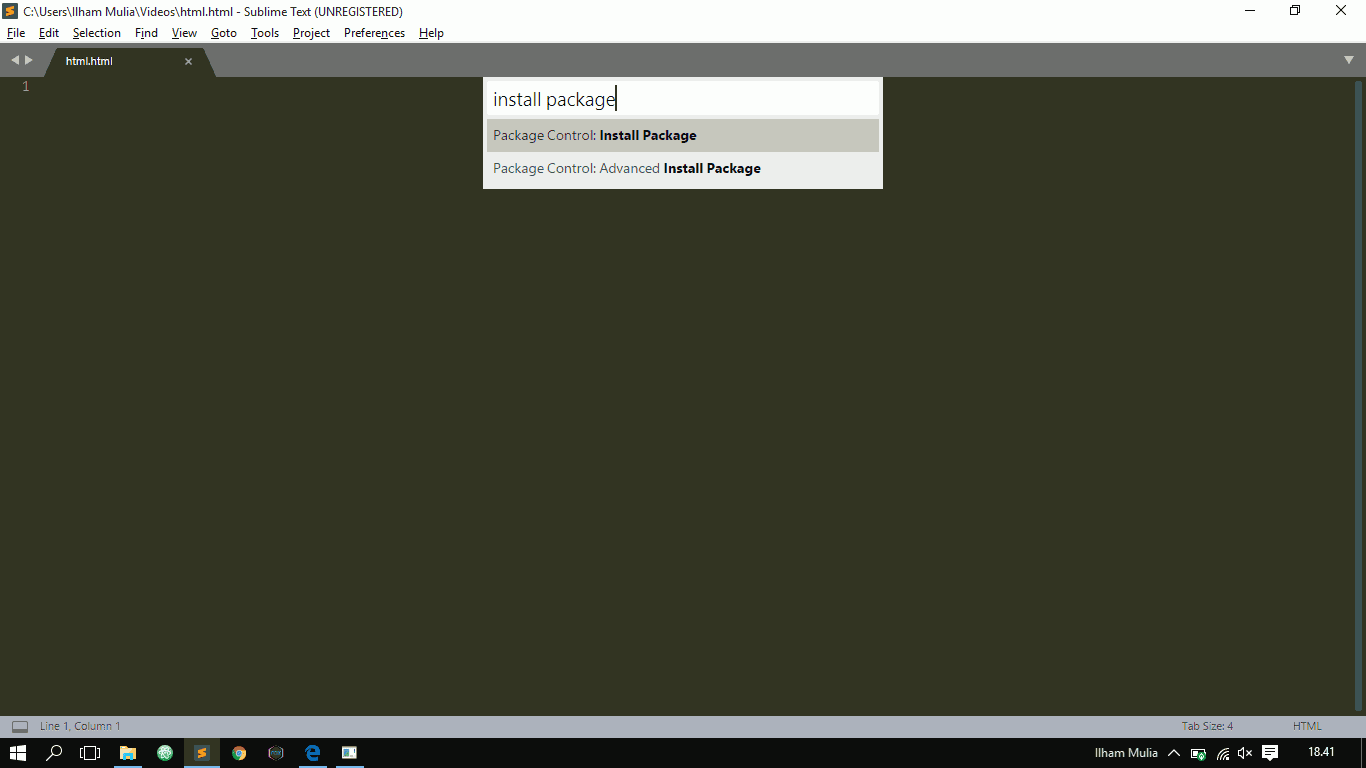Viewport: 1366px width, 768px height.
Task: Open the View menu
Action: point(184,33)
